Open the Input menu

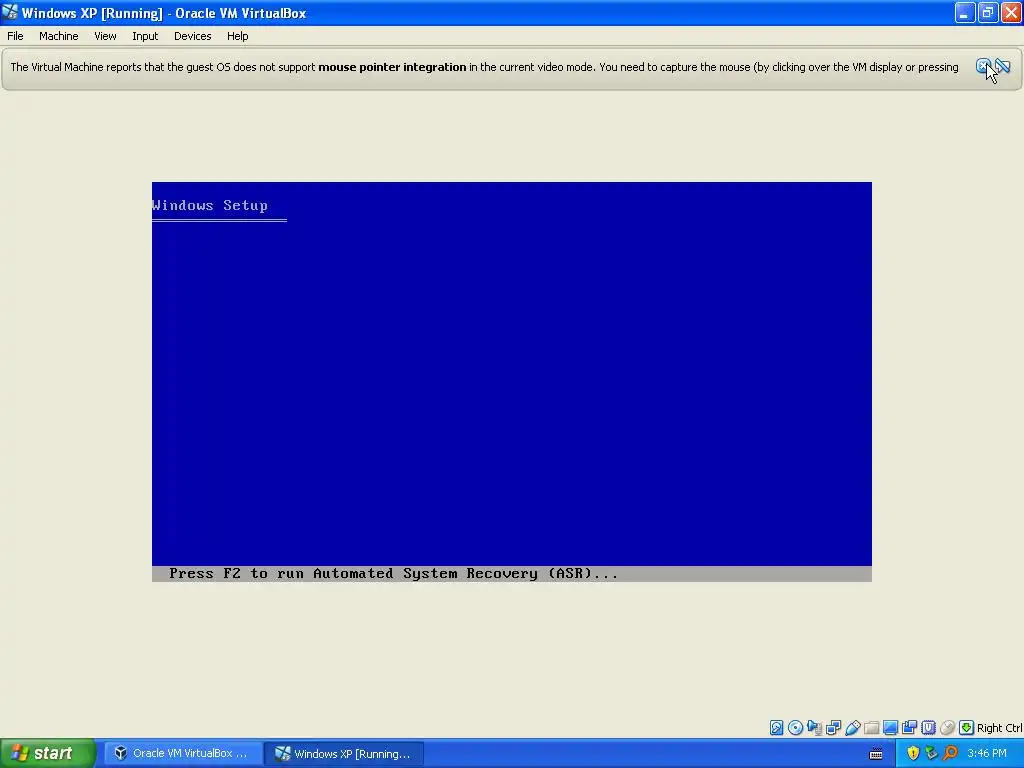click(145, 36)
